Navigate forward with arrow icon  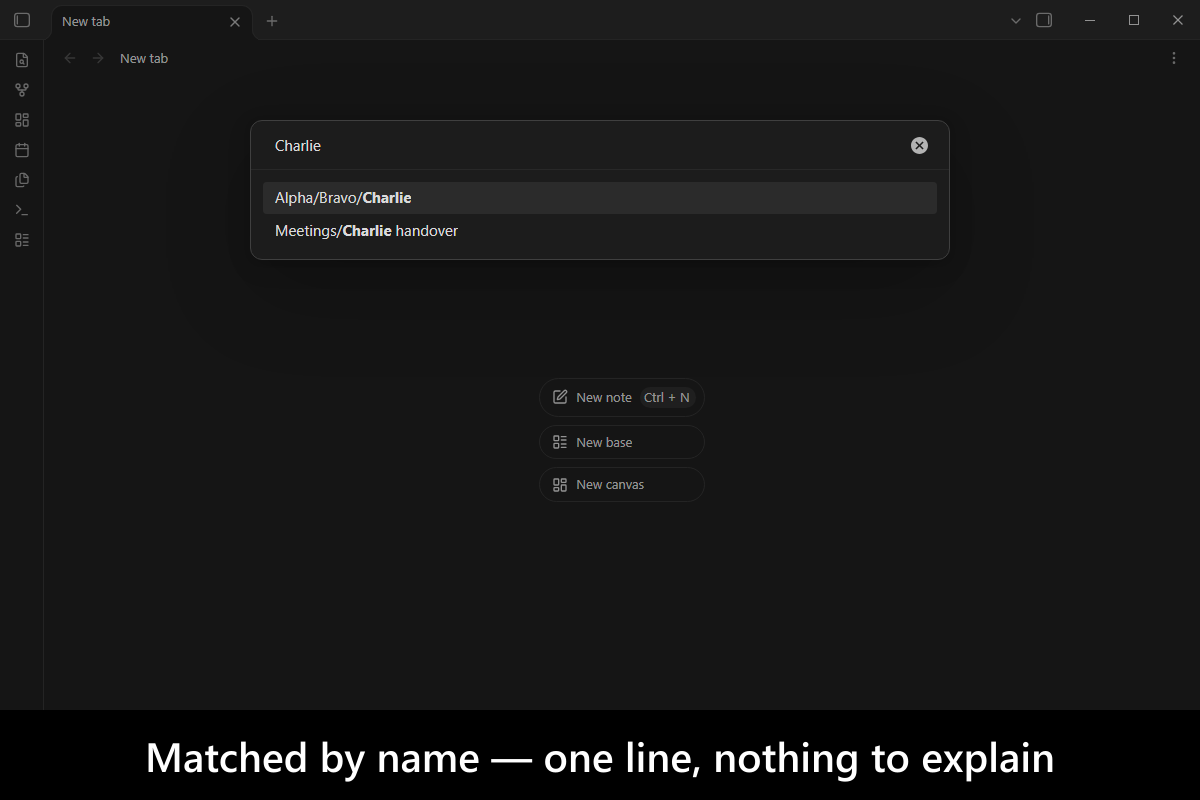98,58
